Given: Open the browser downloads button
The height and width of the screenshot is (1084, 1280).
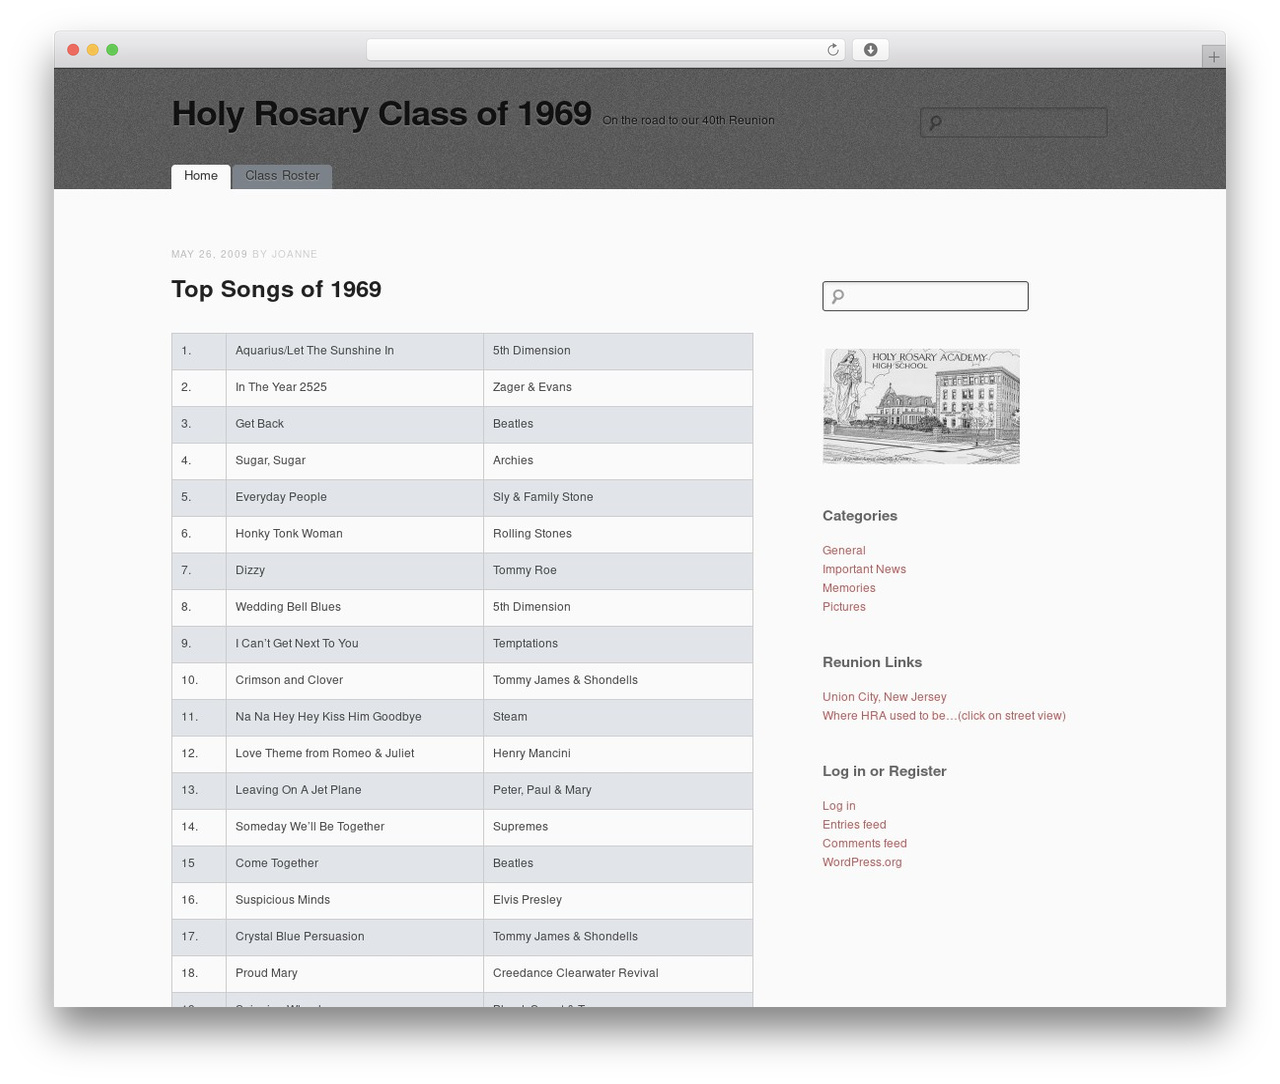Looking at the screenshot, I should (870, 50).
